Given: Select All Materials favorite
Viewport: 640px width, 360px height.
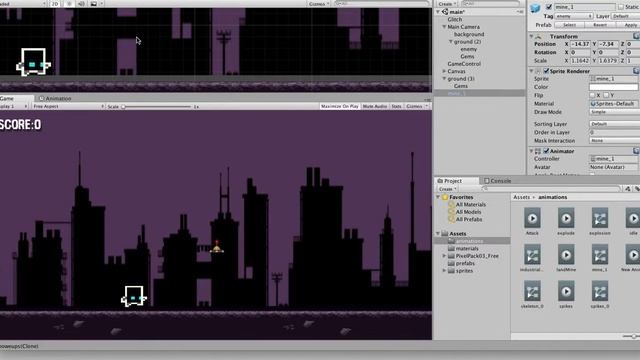Looking at the screenshot, I should 467,204.
